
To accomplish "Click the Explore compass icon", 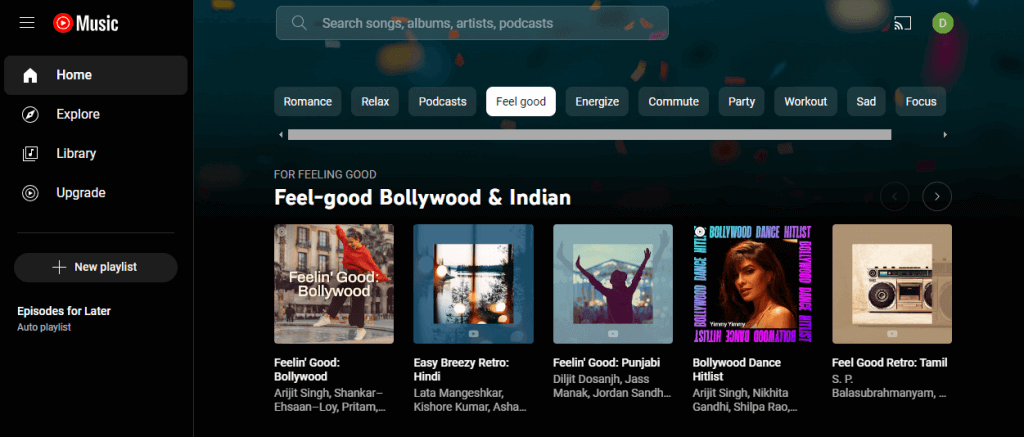I will (30, 114).
